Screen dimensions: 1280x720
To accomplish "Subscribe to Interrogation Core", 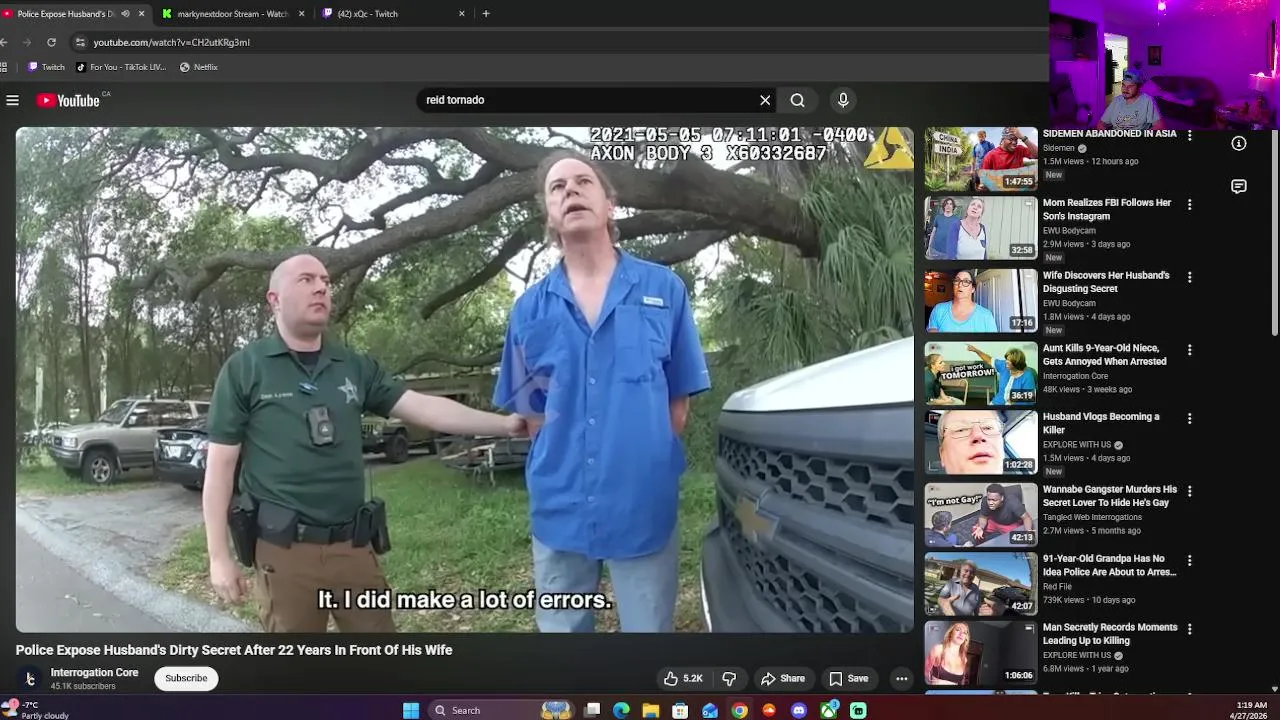I will (186, 678).
